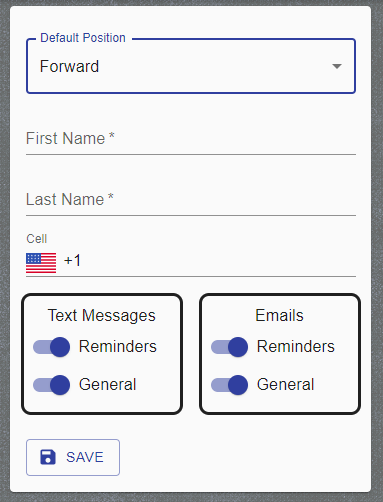This screenshot has height=502, width=383.
Task: Click the +1 country code text
Action: (x=72, y=261)
